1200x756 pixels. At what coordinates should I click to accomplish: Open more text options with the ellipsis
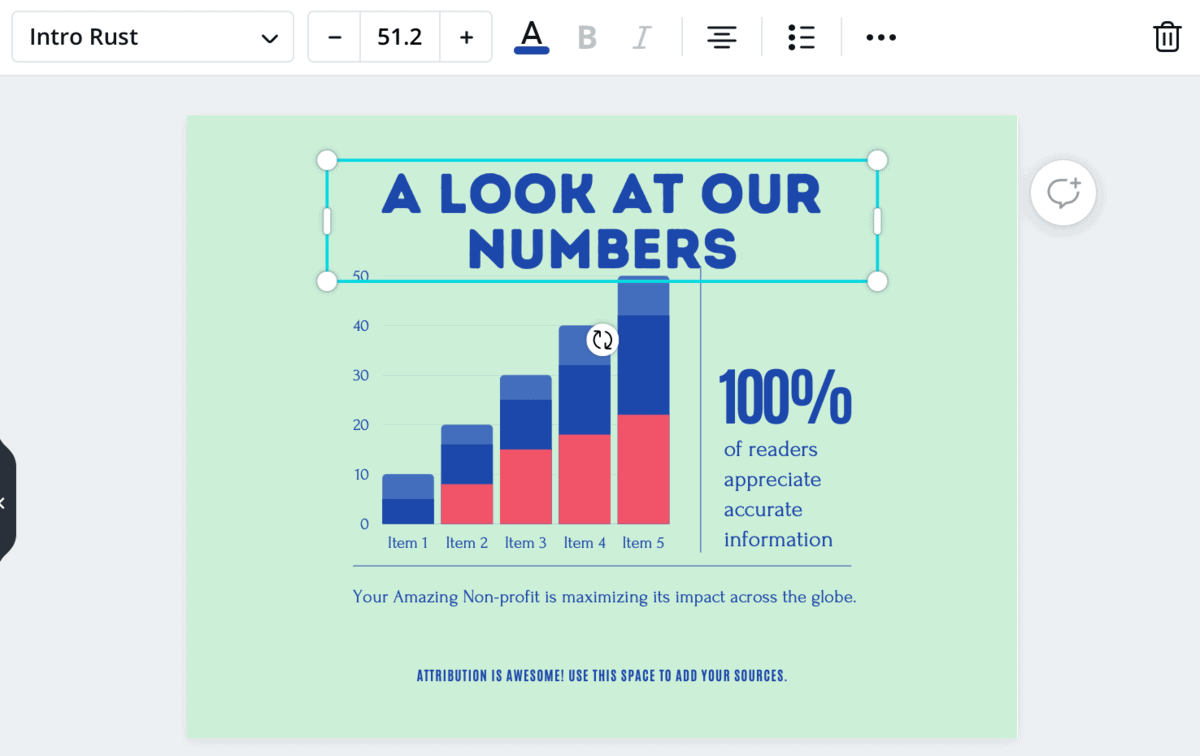880,36
